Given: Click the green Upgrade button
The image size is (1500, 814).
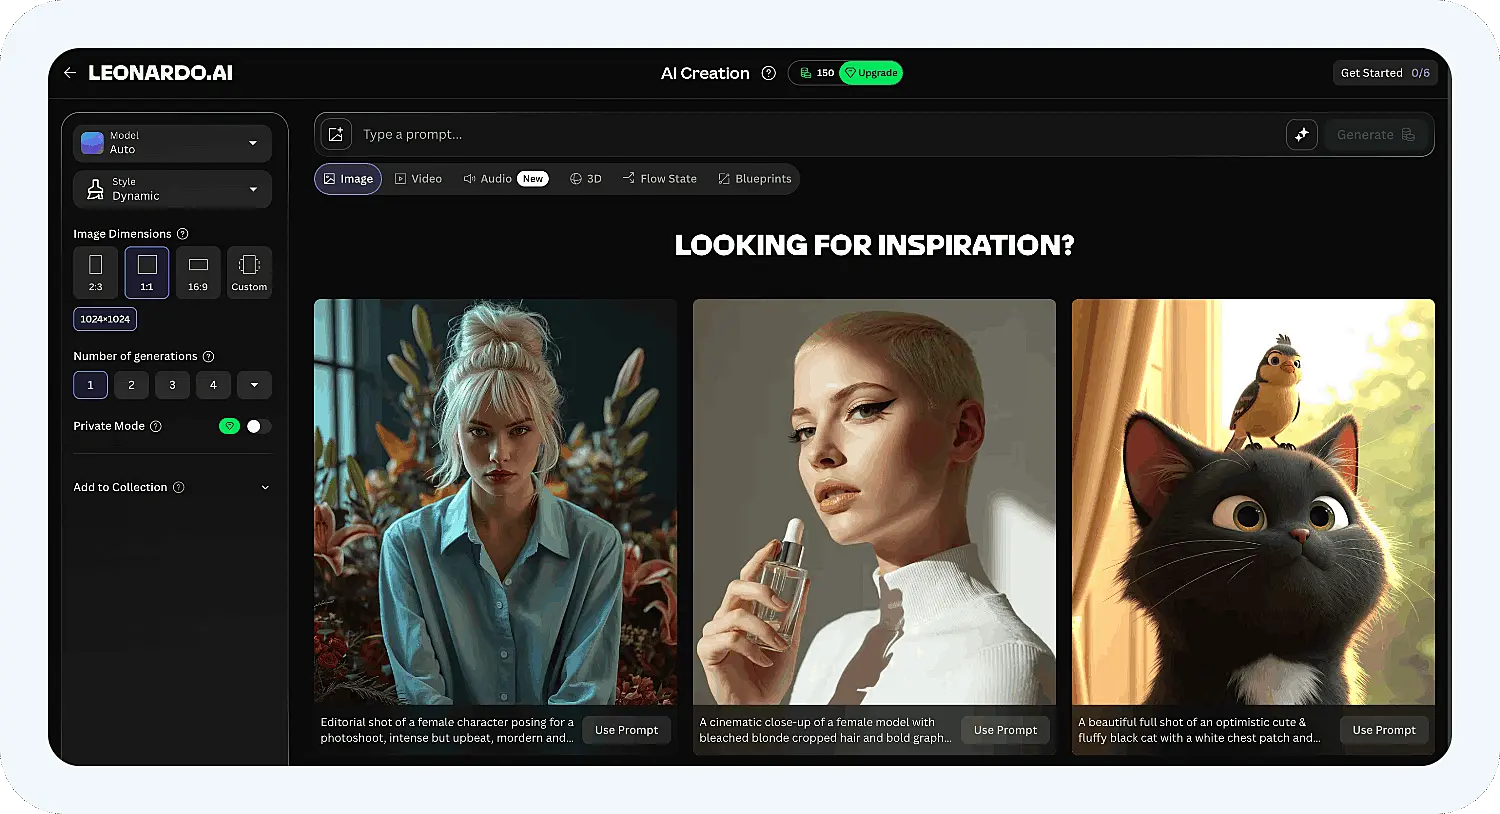Looking at the screenshot, I should point(871,73).
